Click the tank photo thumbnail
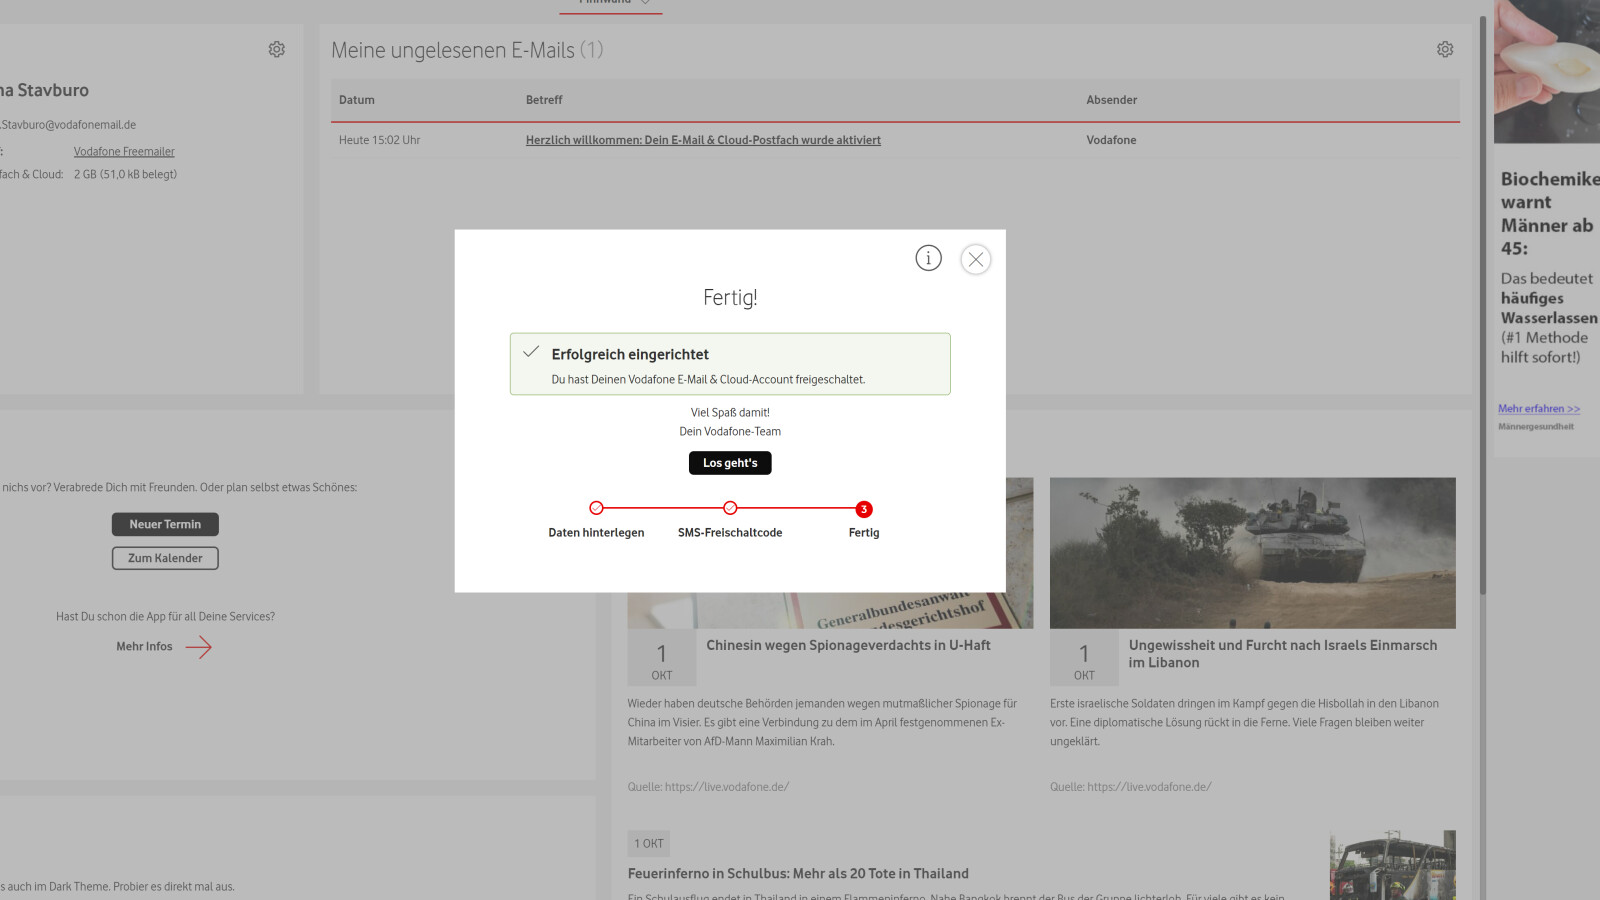This screenshot has width=1600, height=900. pos(1252,553)
